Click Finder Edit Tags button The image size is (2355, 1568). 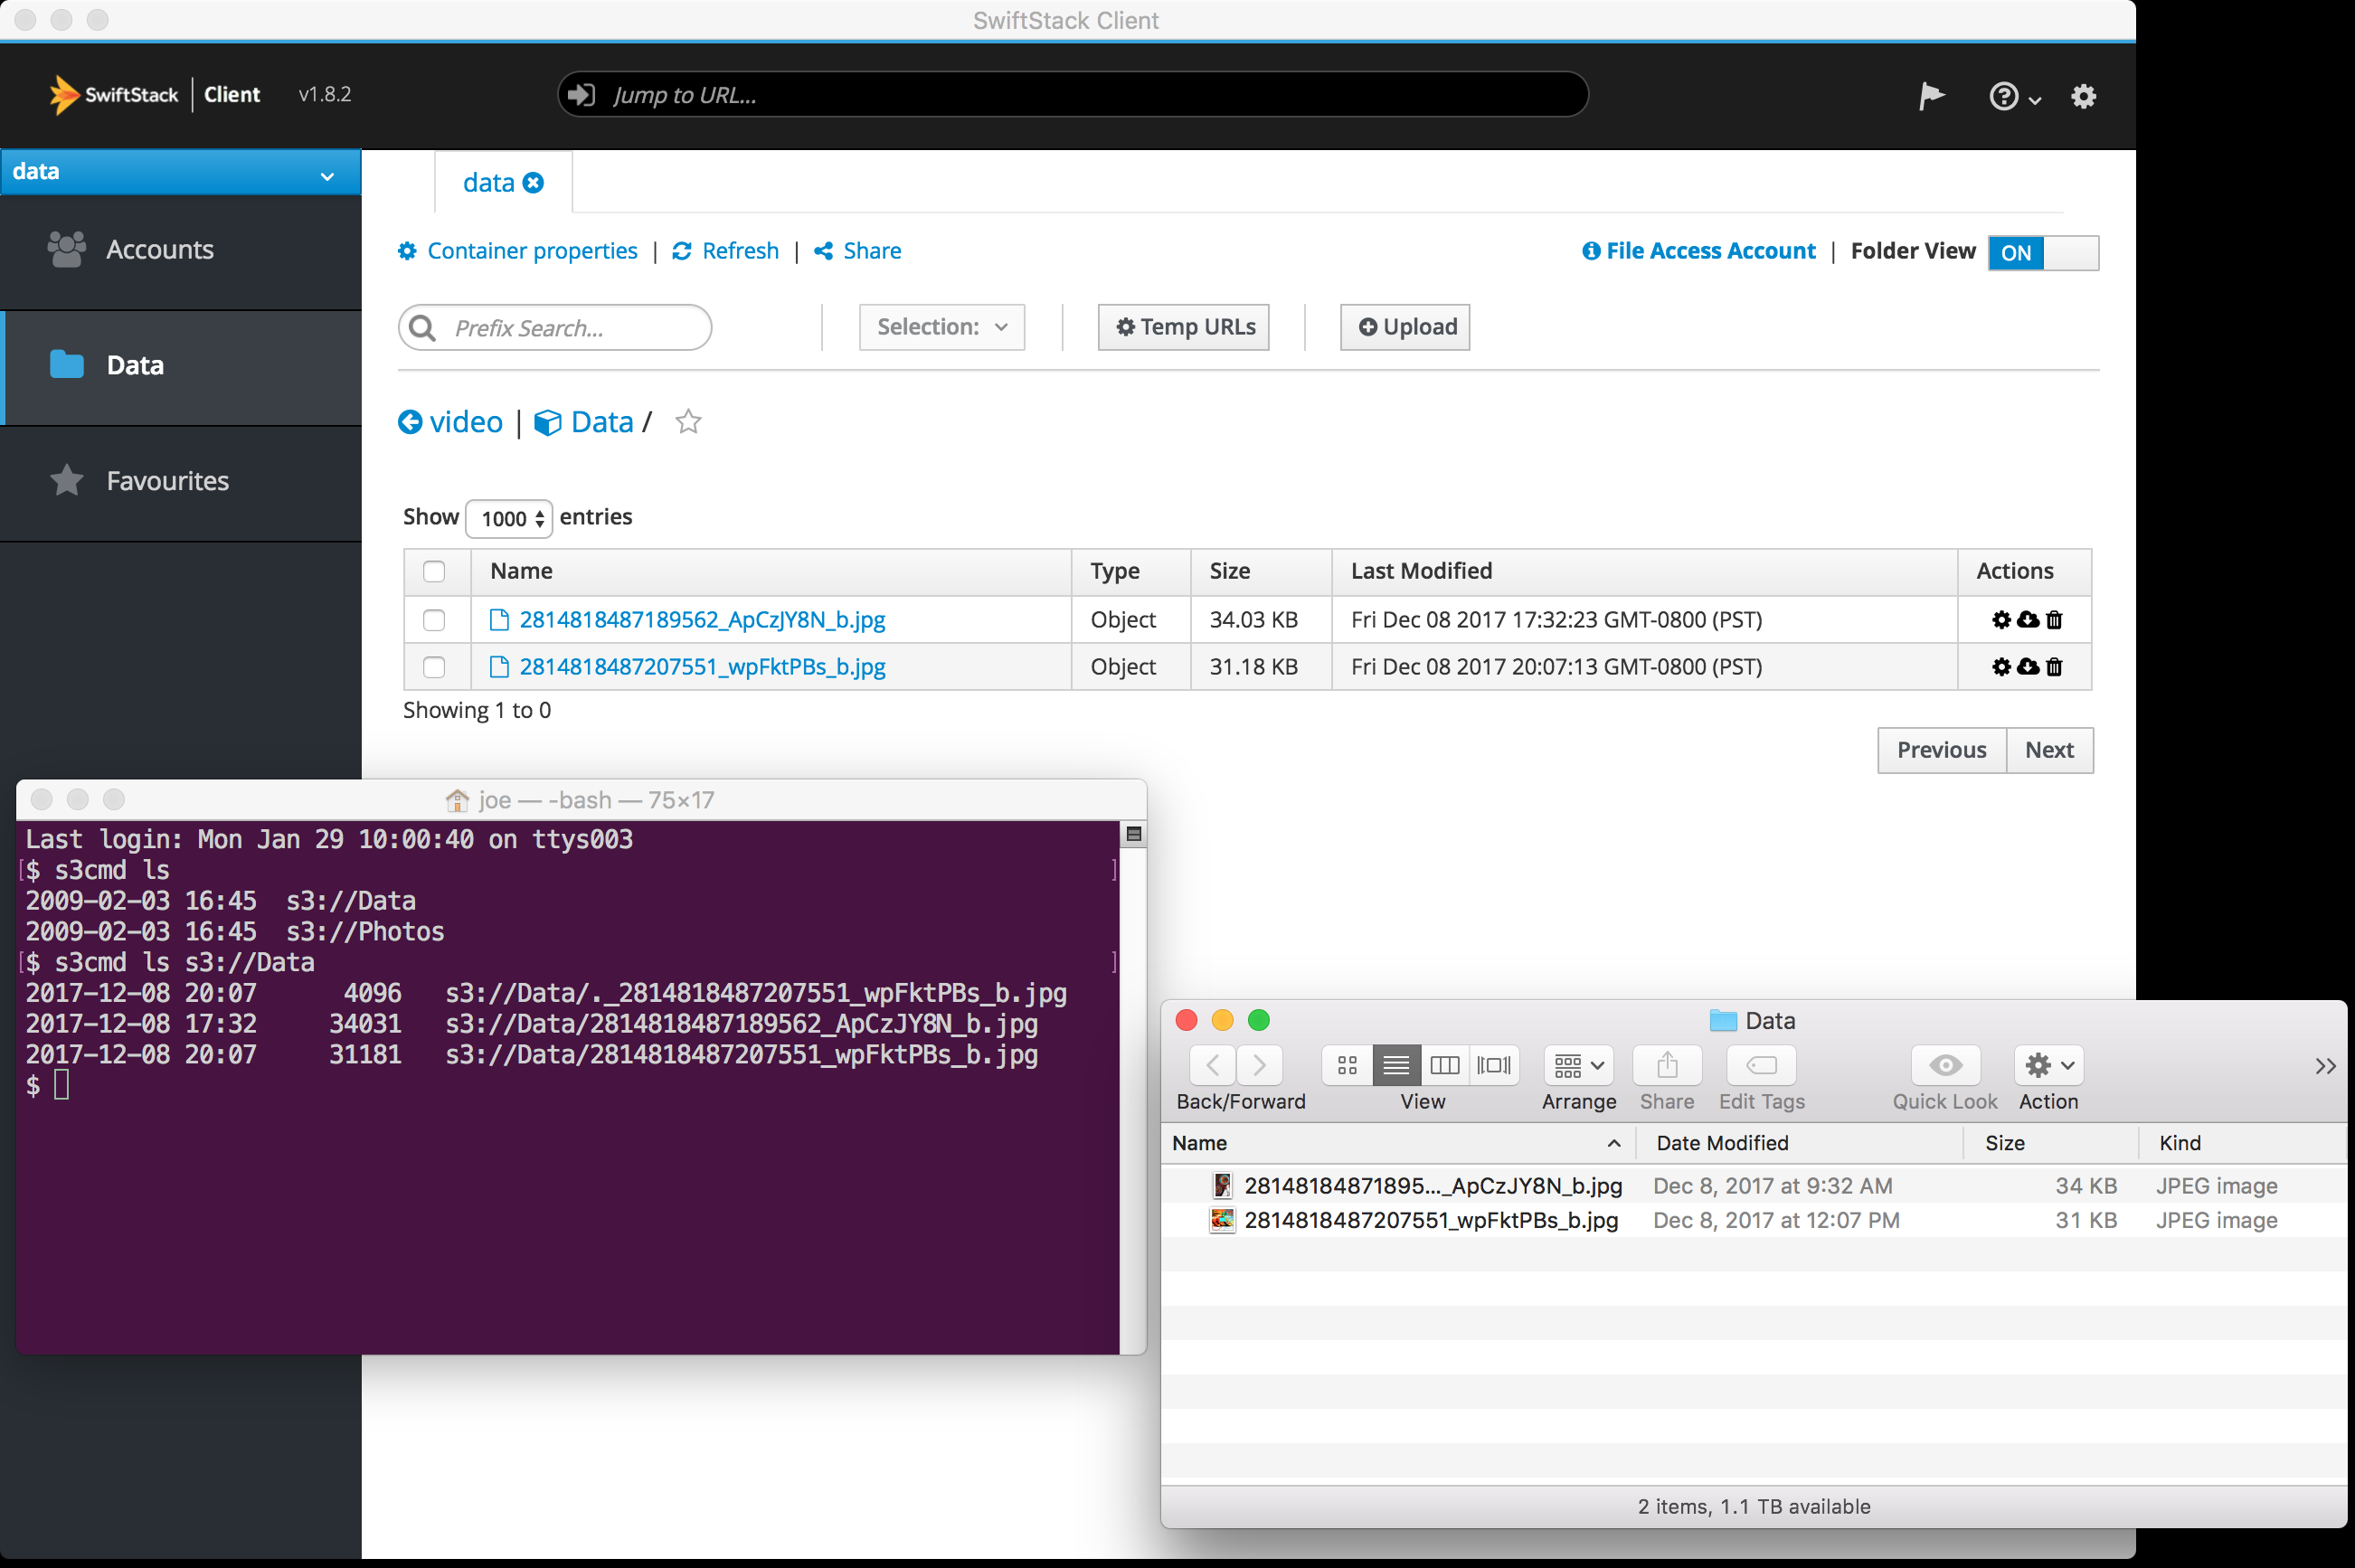pos(1761,1065)
